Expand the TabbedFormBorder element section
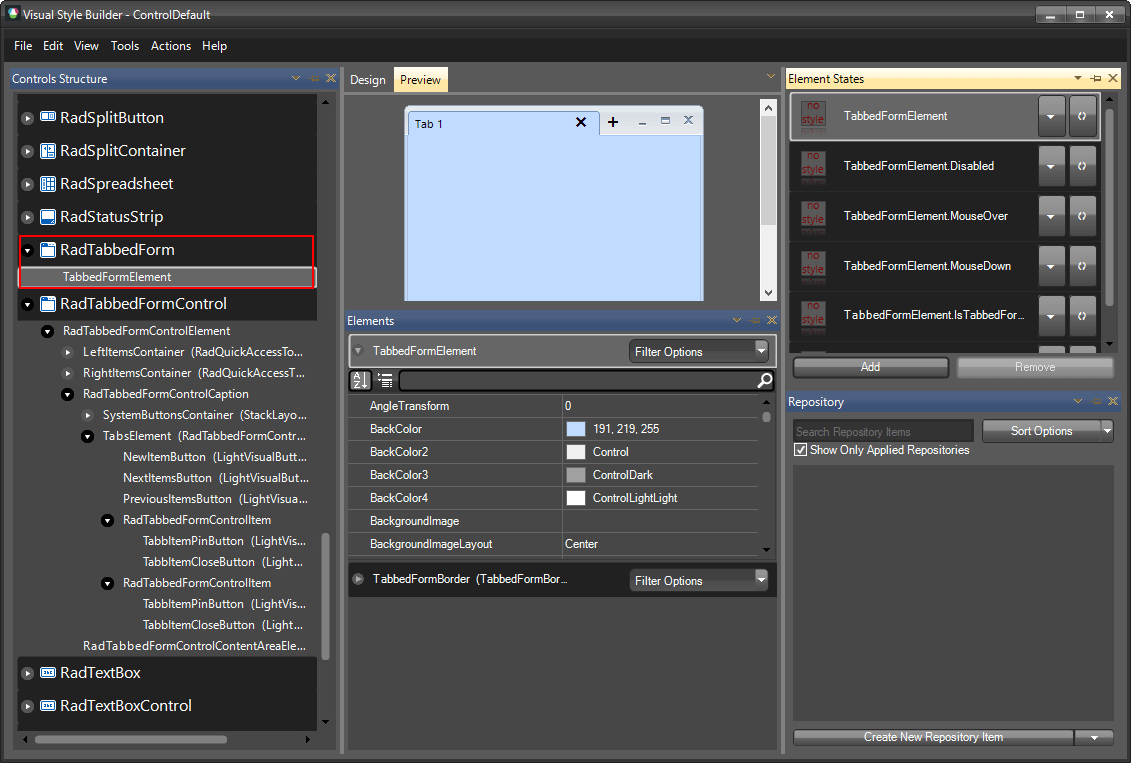 [358, 579]
